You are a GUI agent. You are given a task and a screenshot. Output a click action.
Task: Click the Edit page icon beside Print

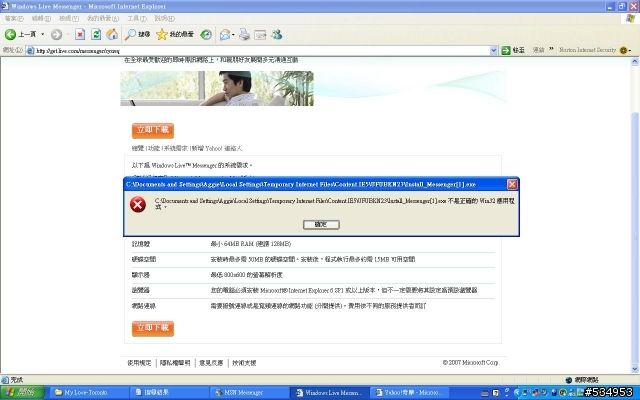point(260,35)
